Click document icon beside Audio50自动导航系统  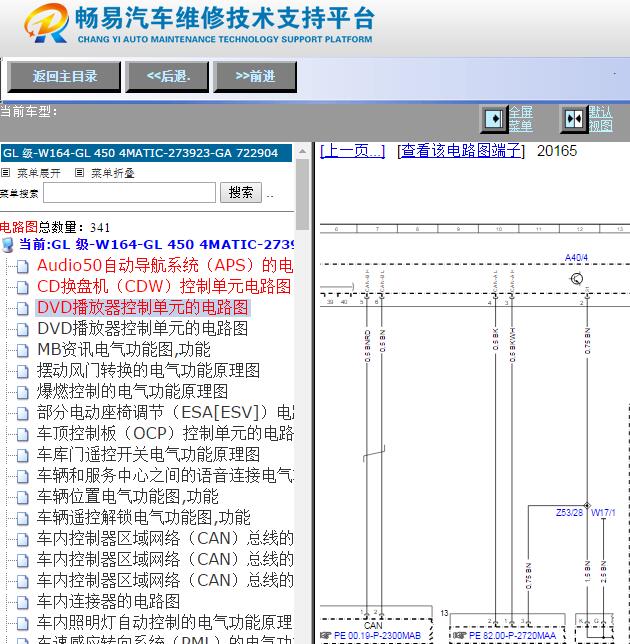coord(23,266)
